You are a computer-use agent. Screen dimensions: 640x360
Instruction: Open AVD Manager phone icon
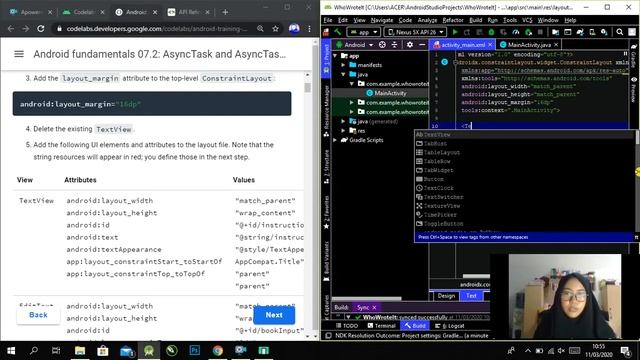tap(592, 32)
